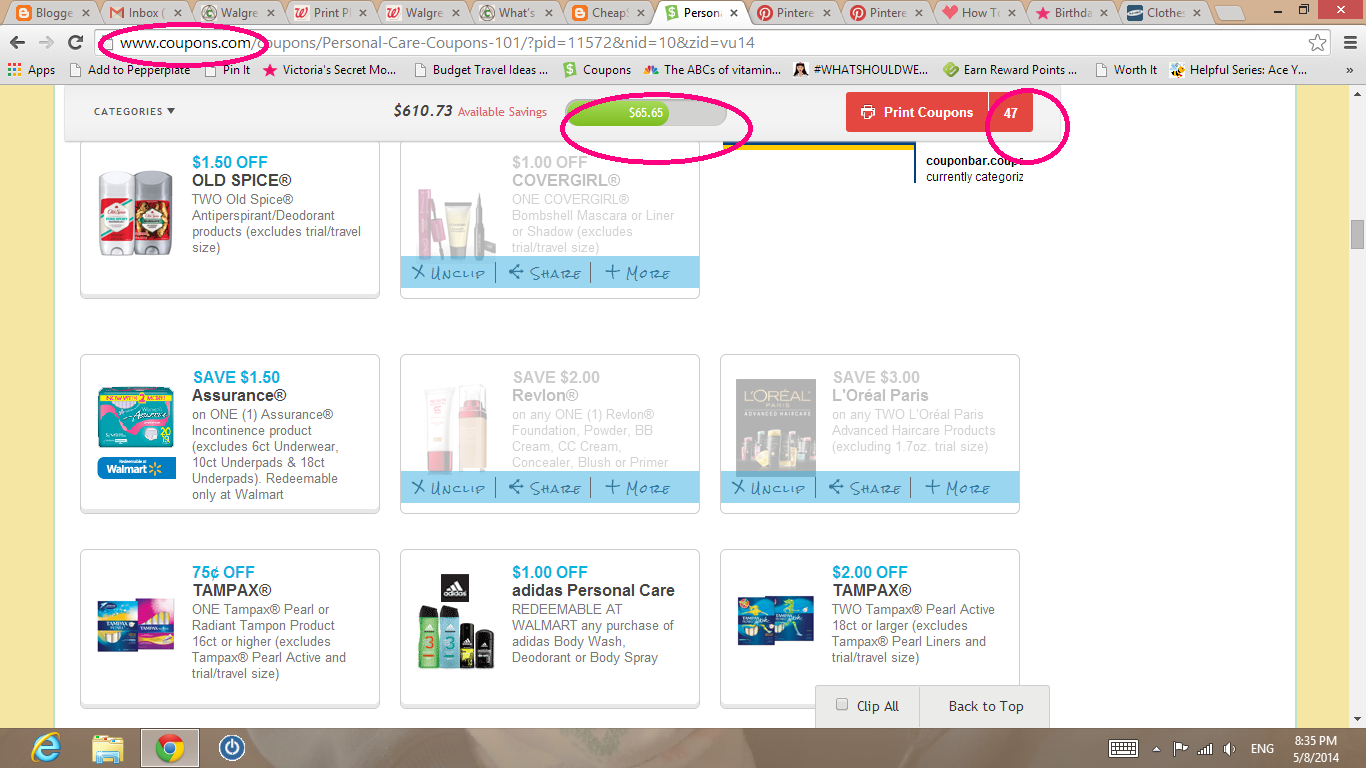Screen dimensions: 1366x768
Task: Click the "SAVE $1.50" Assurance text
Action: click(x=237, y=378)
